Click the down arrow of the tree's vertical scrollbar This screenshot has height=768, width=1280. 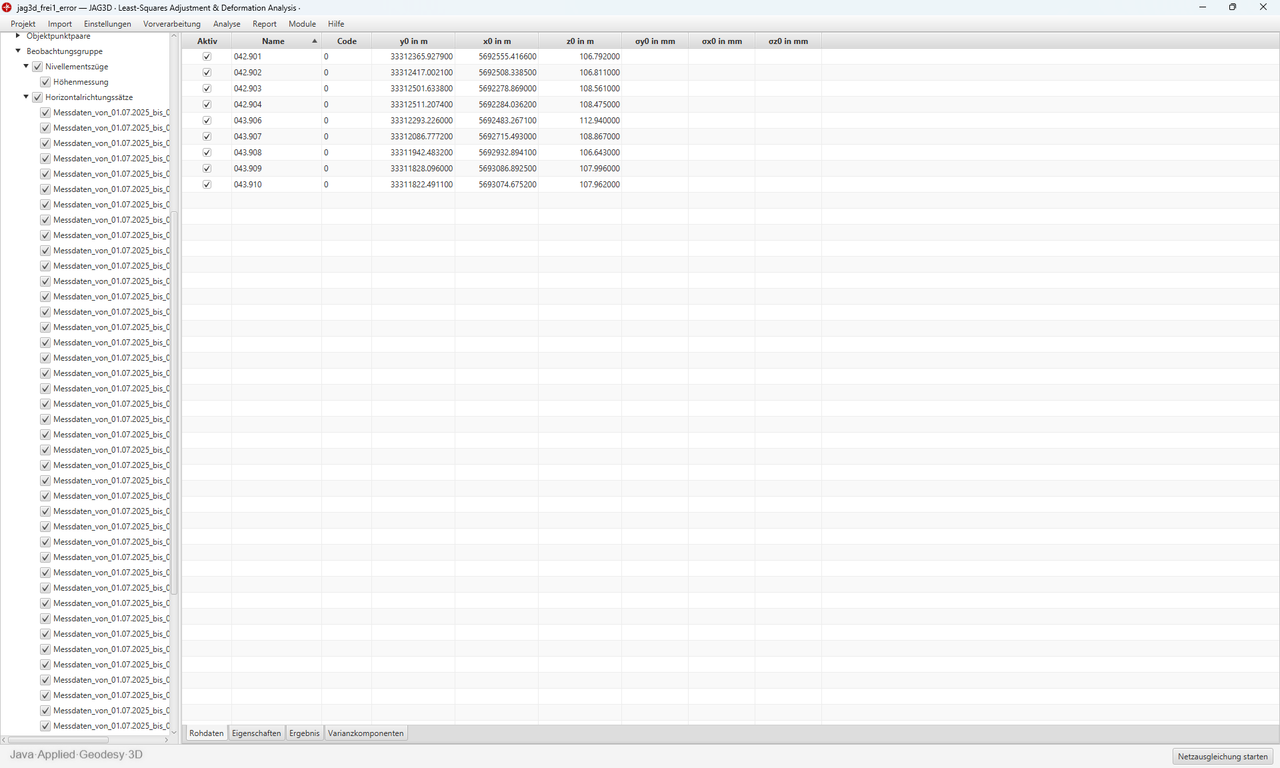pyautogui.click(x=174, y=732)
